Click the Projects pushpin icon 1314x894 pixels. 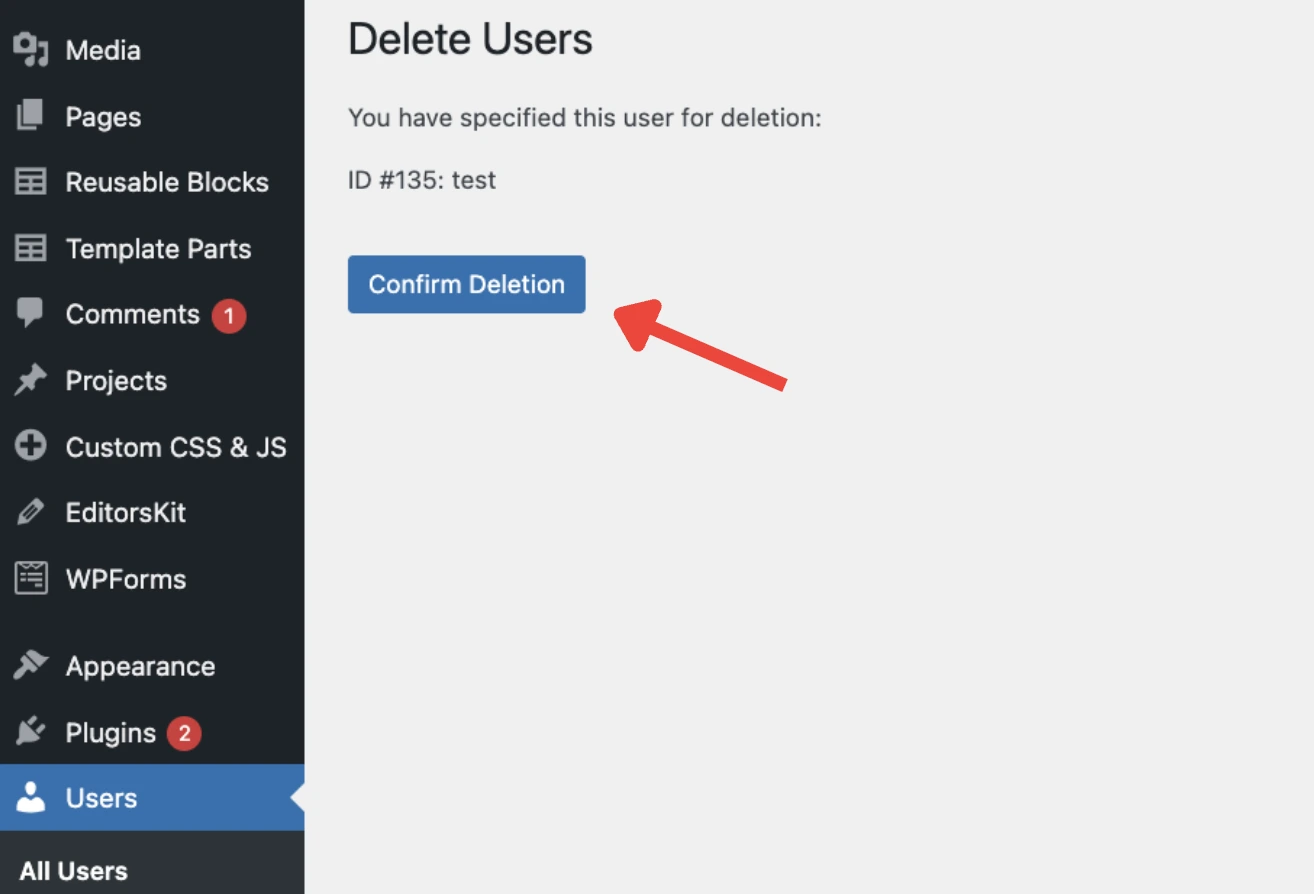31,380
